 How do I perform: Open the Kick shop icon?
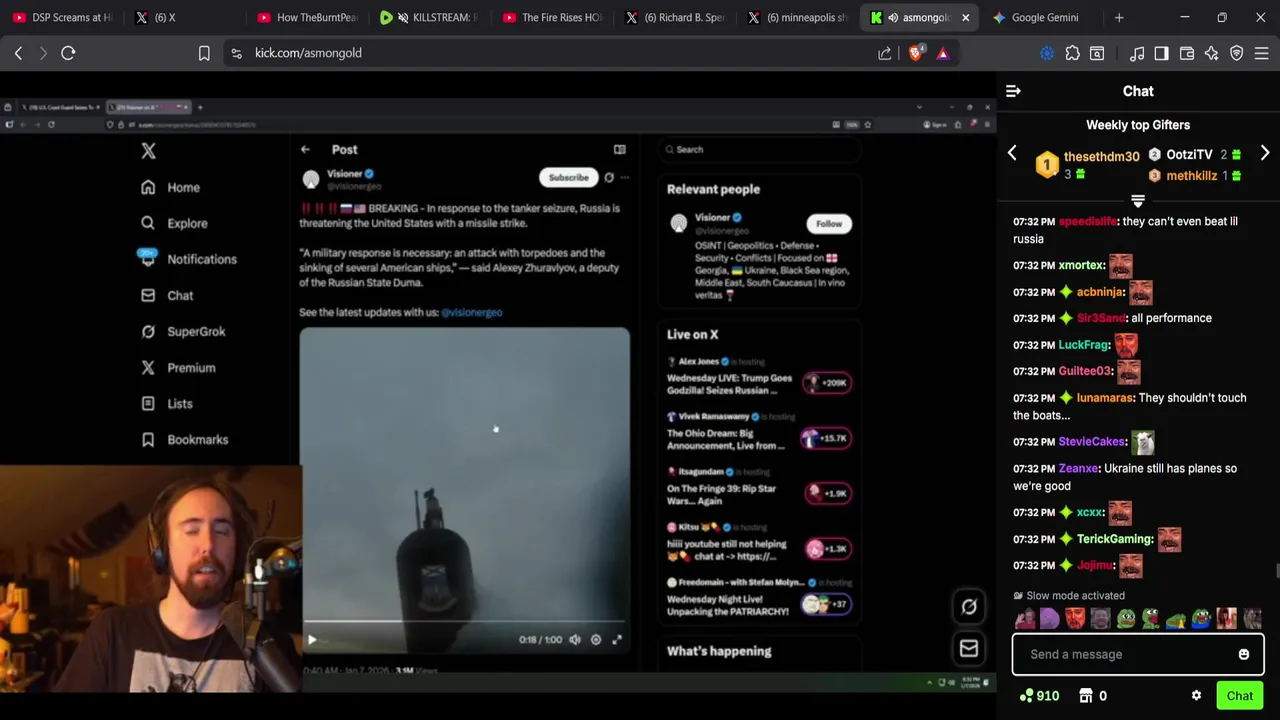(x=1085, y=696)
